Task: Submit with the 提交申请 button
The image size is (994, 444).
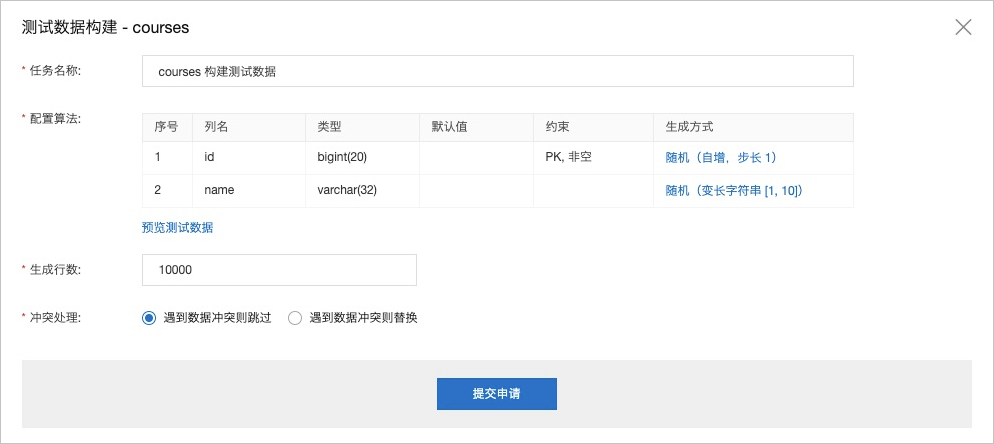Action: coord(497,394)
